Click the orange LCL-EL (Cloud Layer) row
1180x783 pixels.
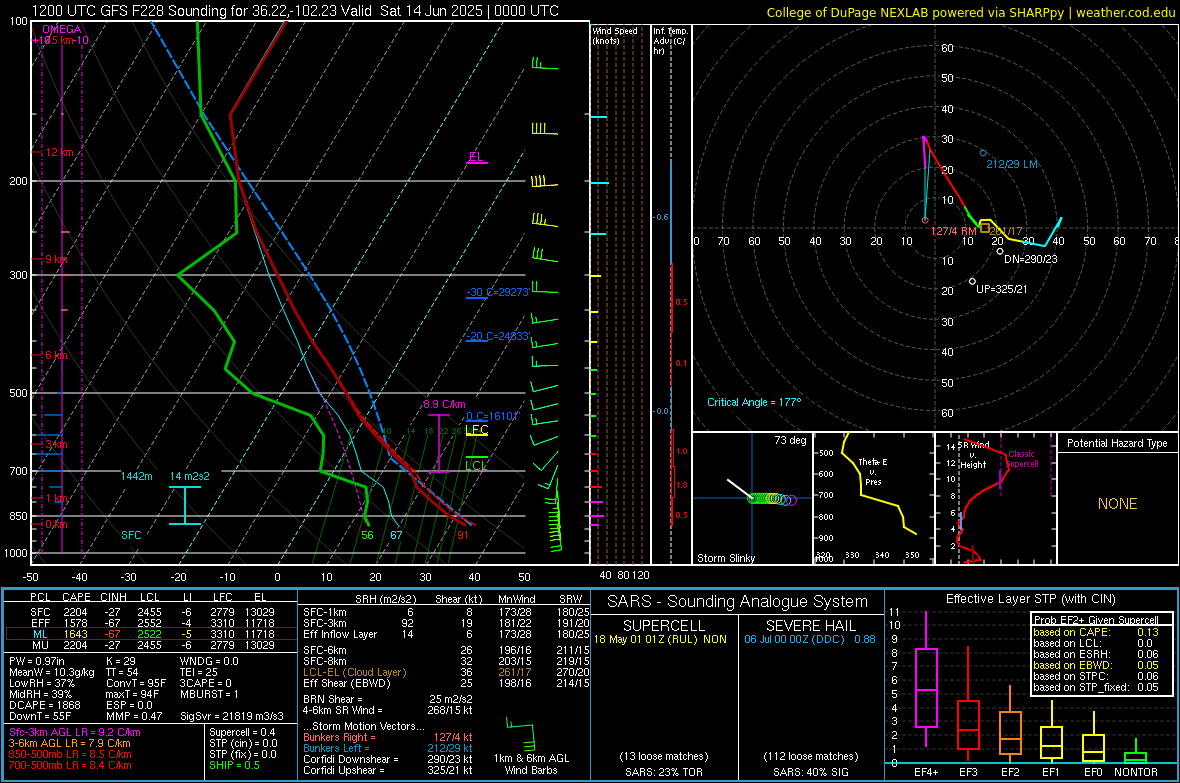coord(446,672)
